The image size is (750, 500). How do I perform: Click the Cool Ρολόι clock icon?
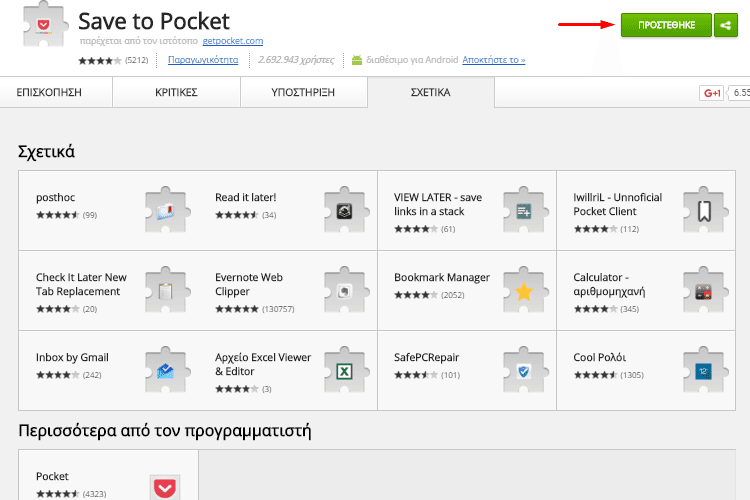(x=704, y=370)
